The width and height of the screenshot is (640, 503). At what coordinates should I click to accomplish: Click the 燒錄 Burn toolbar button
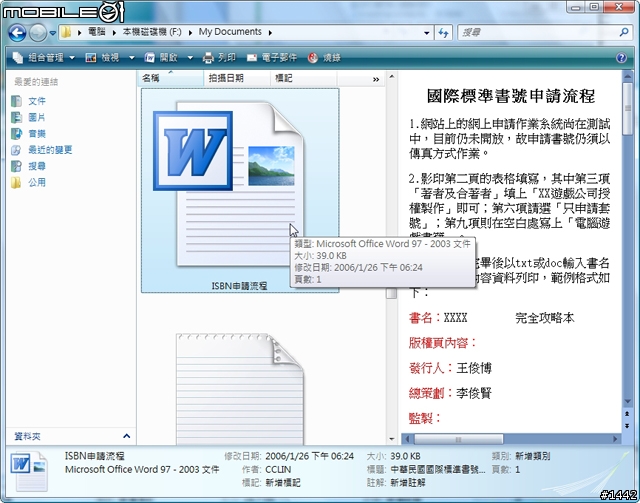coord(324,58)
